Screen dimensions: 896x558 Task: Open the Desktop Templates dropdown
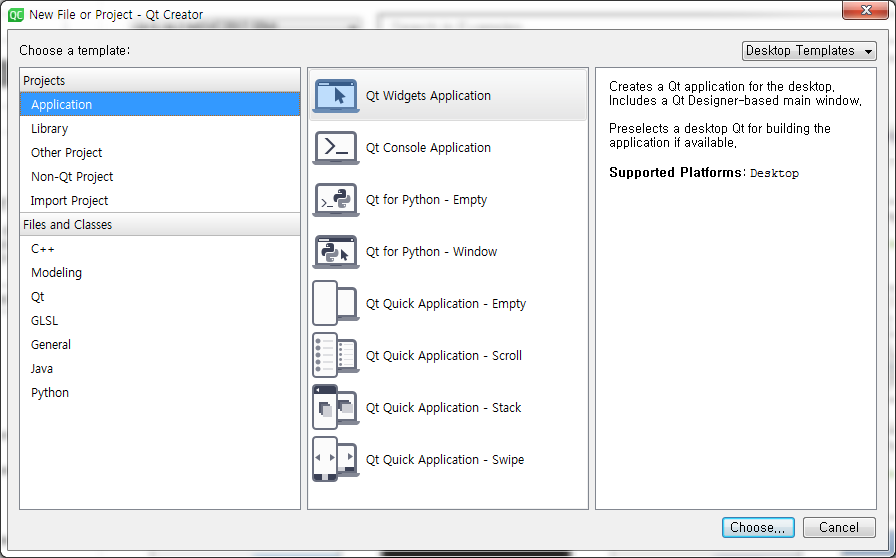[x=809, y=51]
